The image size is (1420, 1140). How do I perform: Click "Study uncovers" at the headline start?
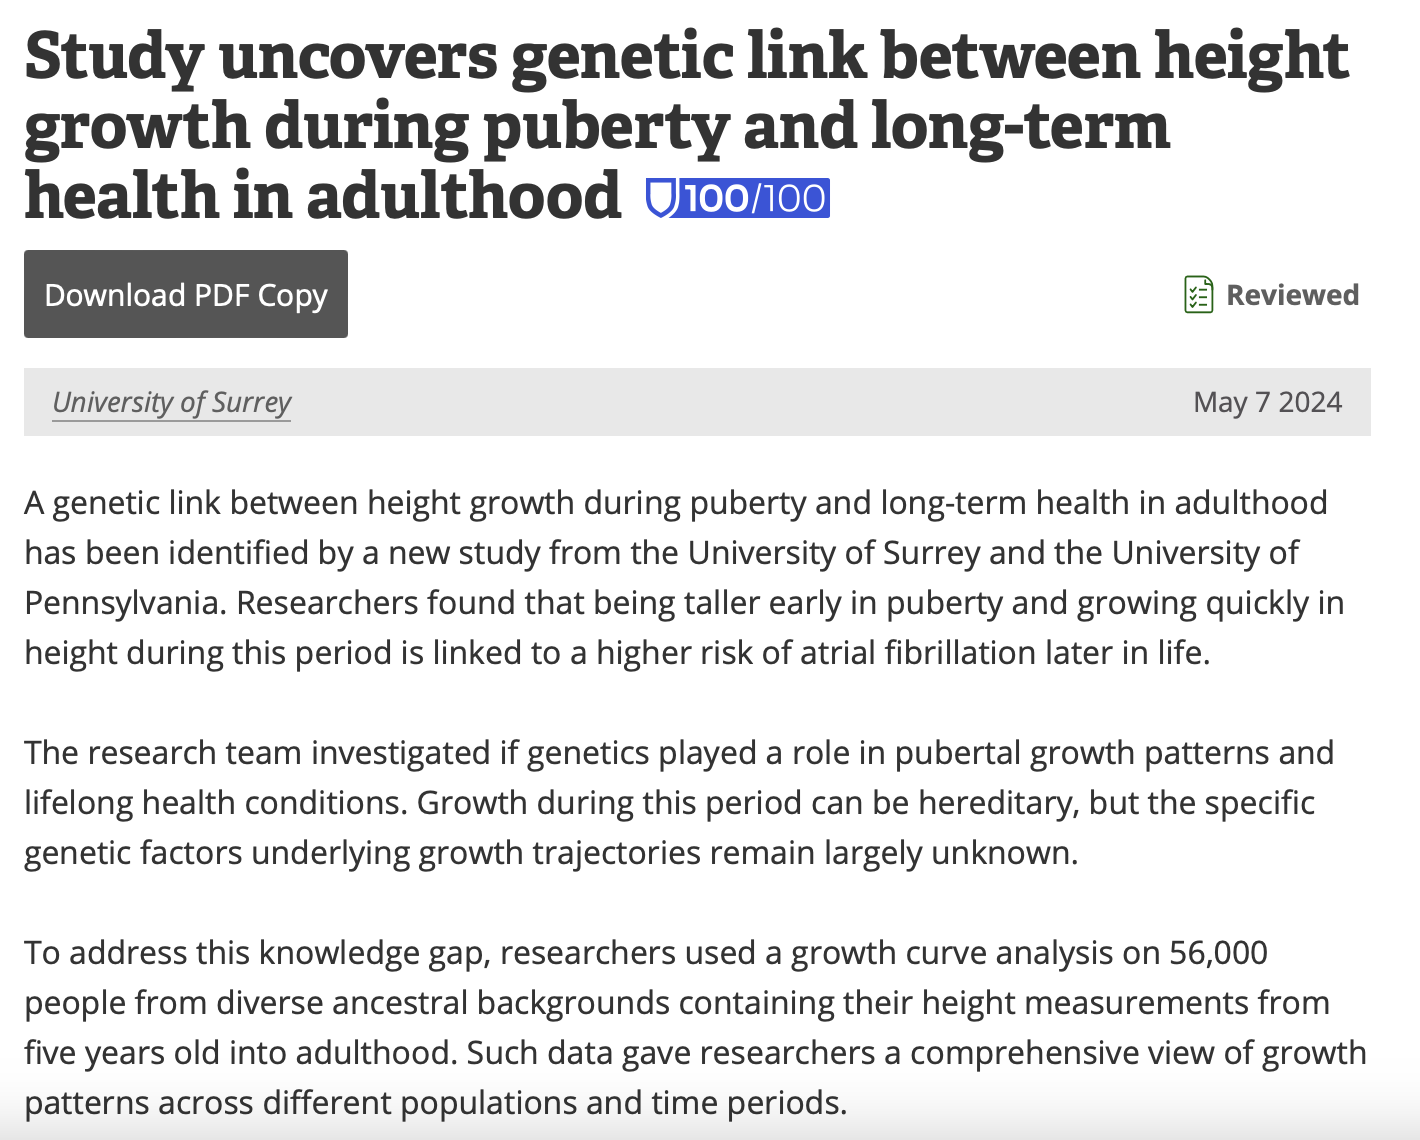pyautogui.click(x=260, y=55)
